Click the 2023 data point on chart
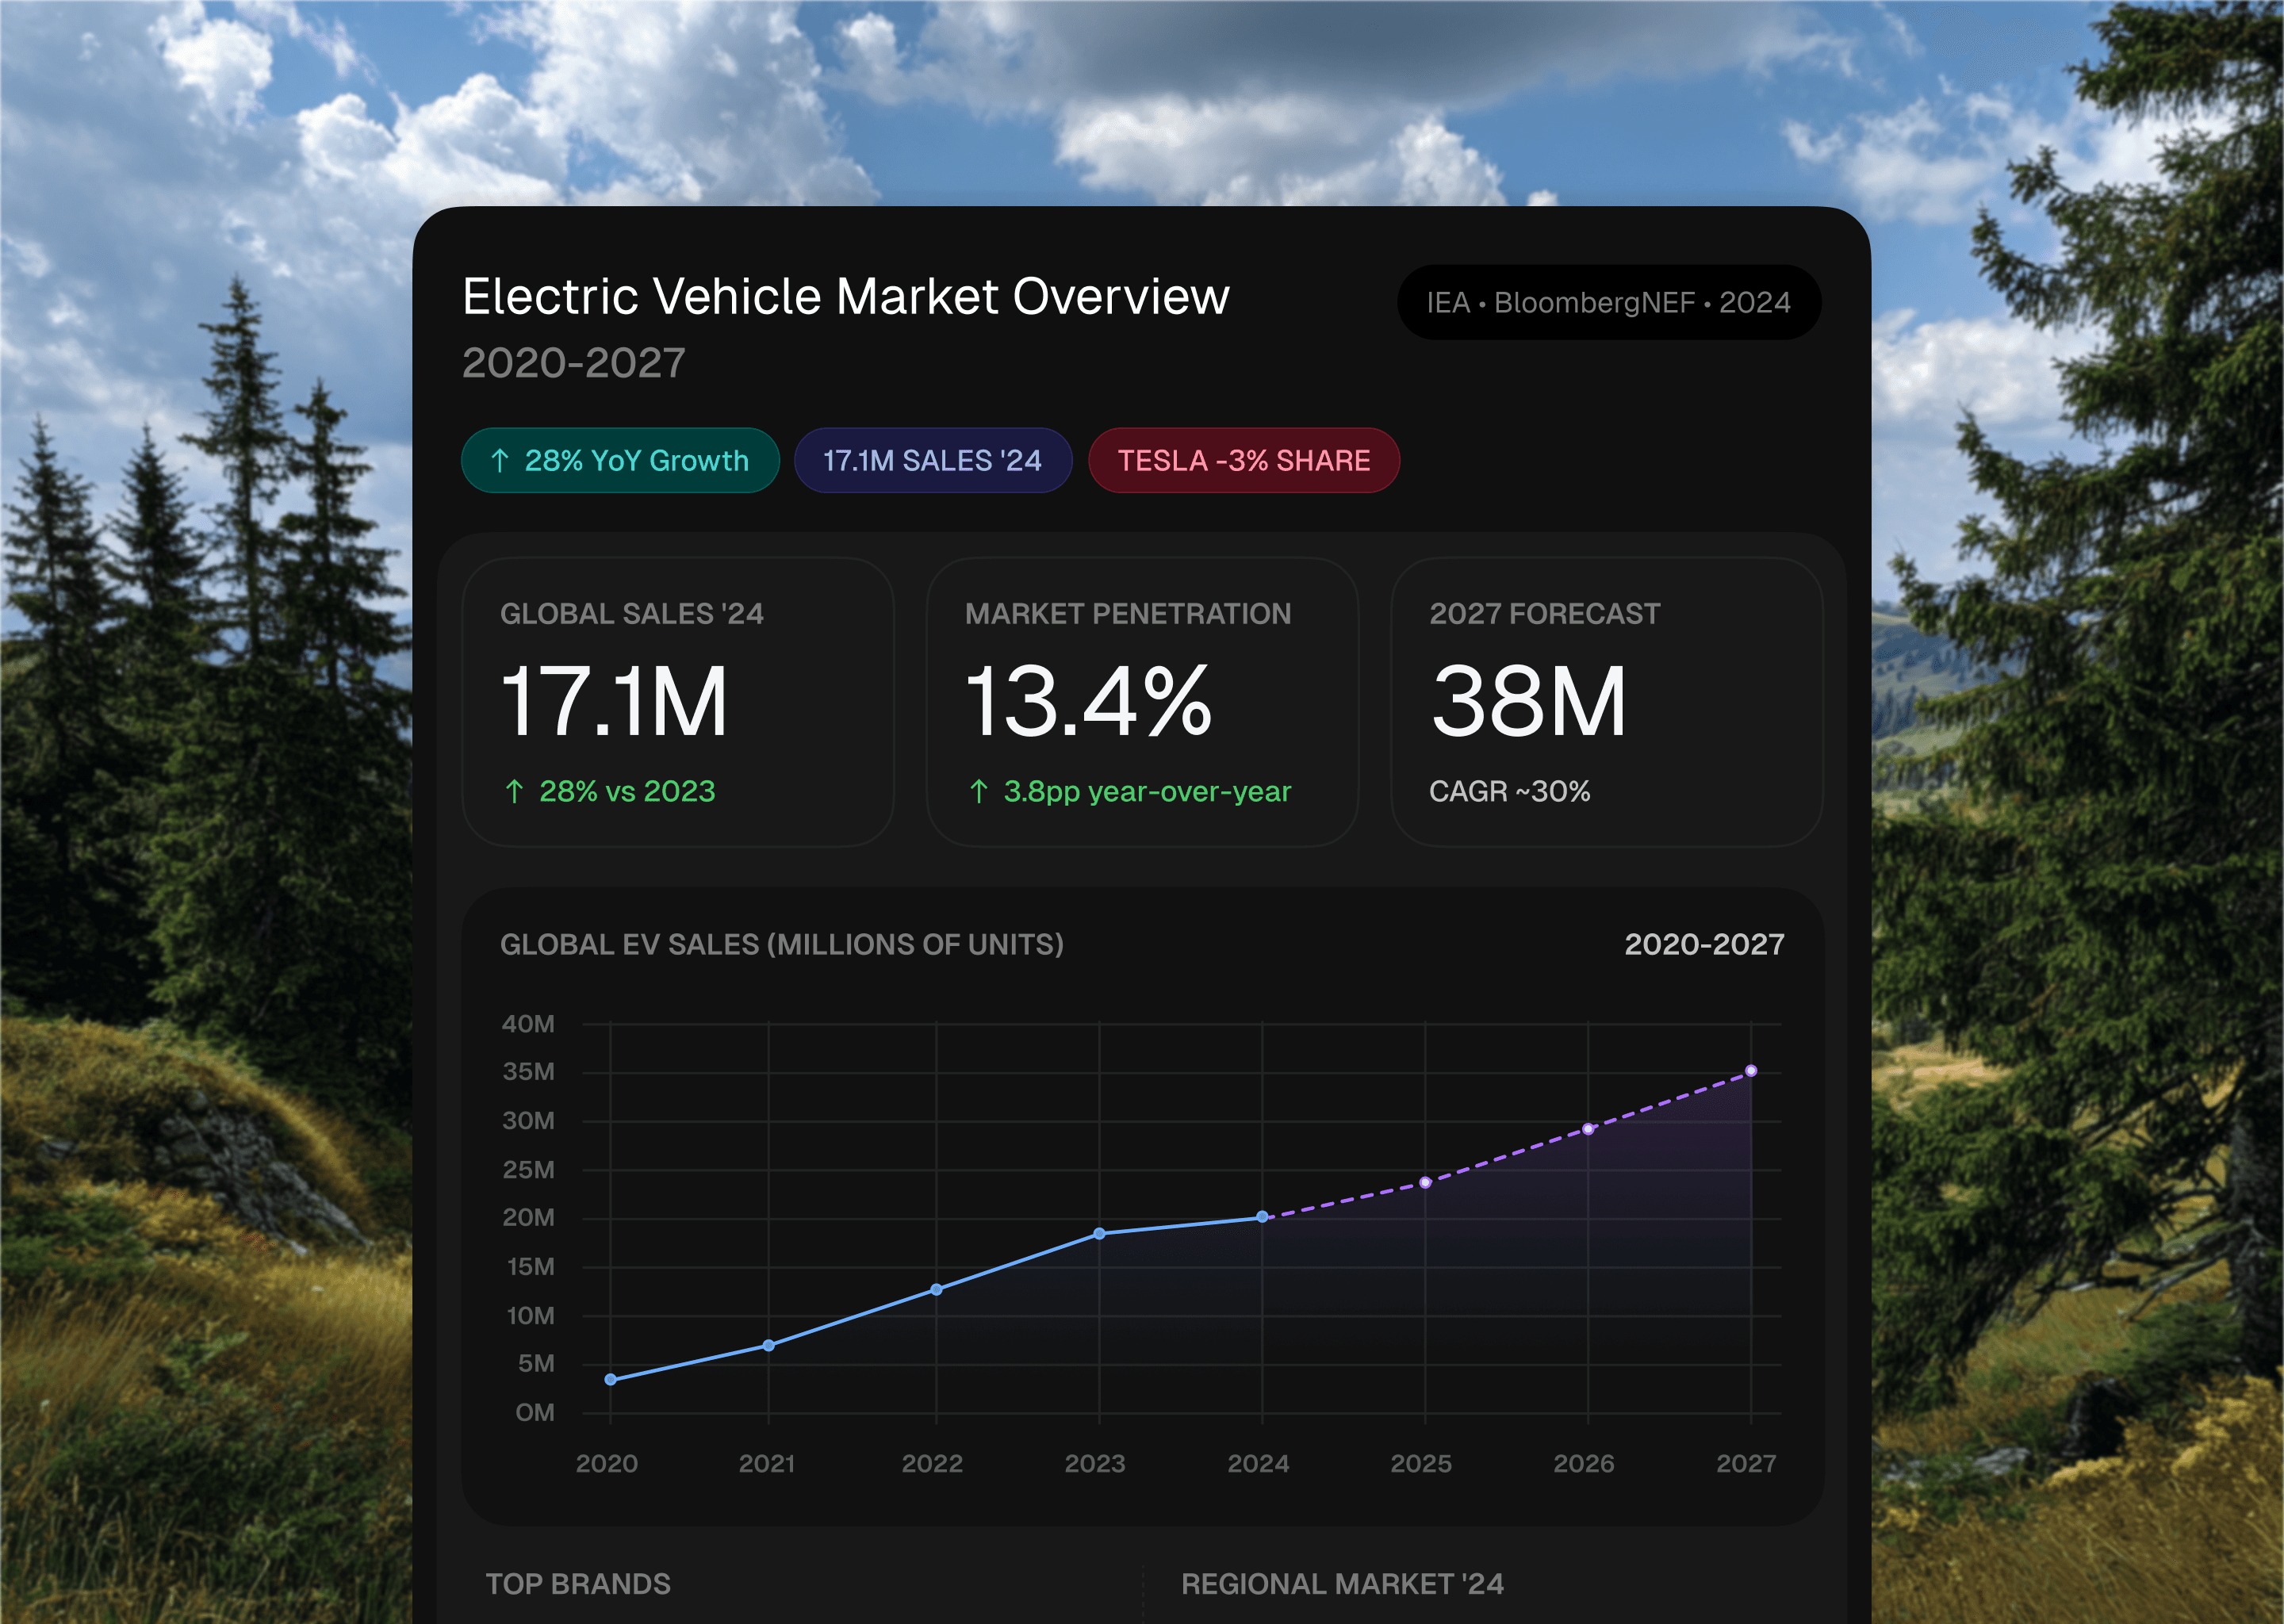 point(1099,1233)
